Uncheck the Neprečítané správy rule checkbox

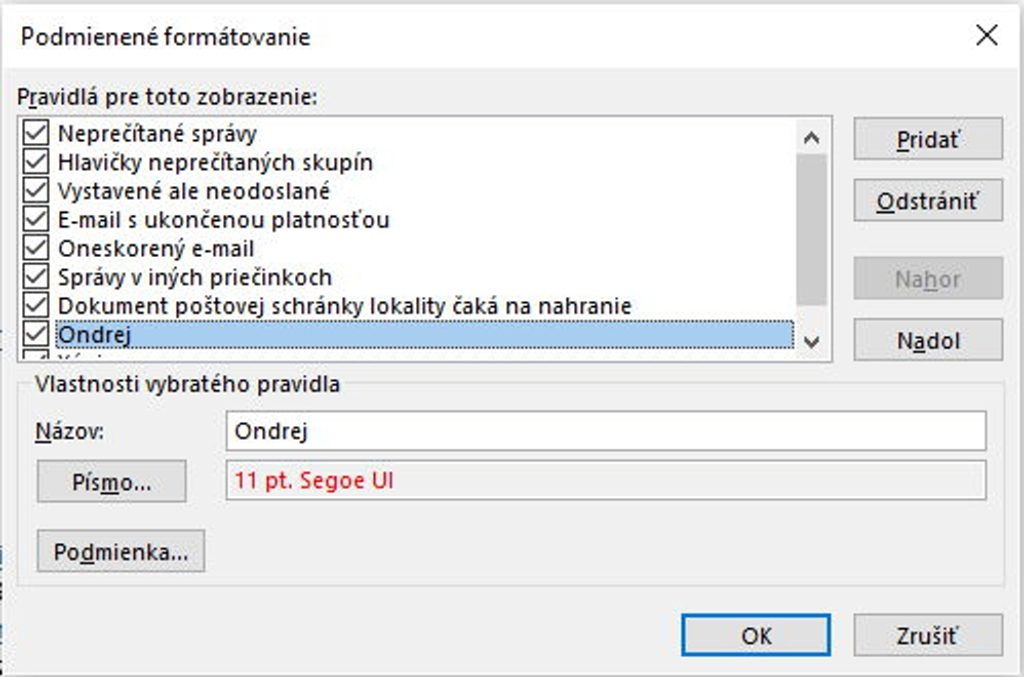tap(36, 133)
